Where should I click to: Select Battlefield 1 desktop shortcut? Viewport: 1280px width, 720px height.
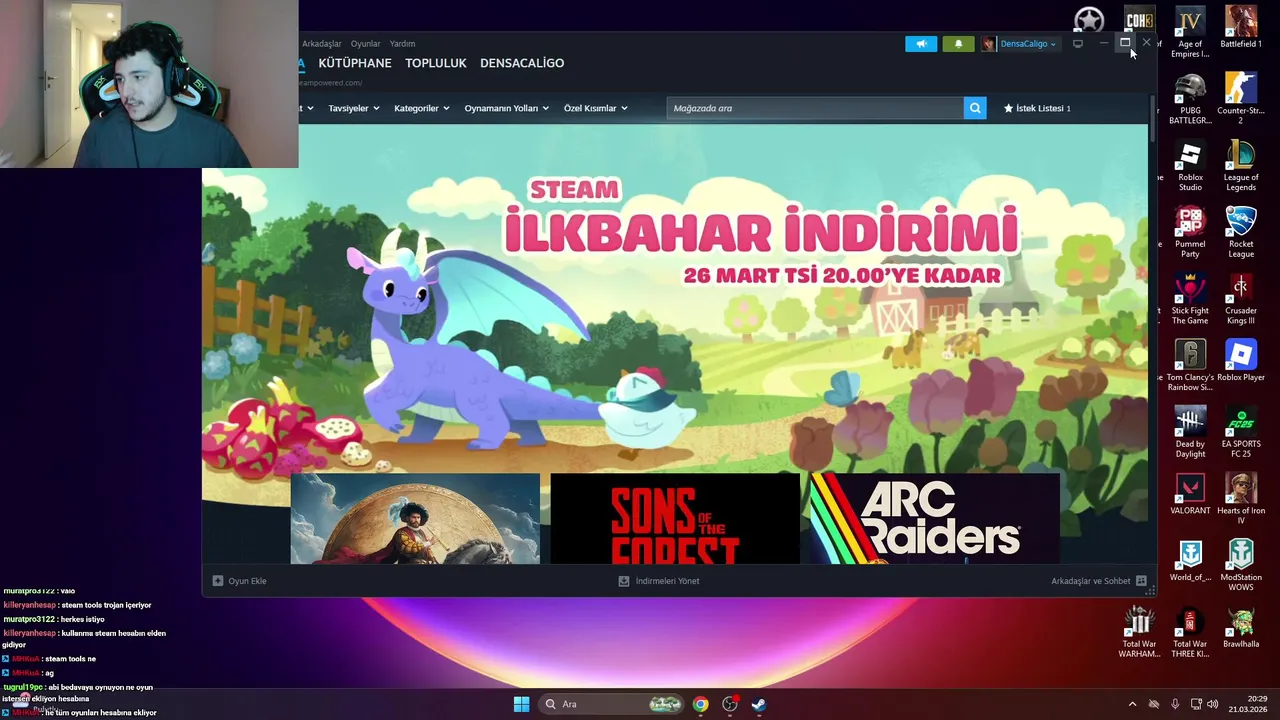click(x=1241, y=28)
